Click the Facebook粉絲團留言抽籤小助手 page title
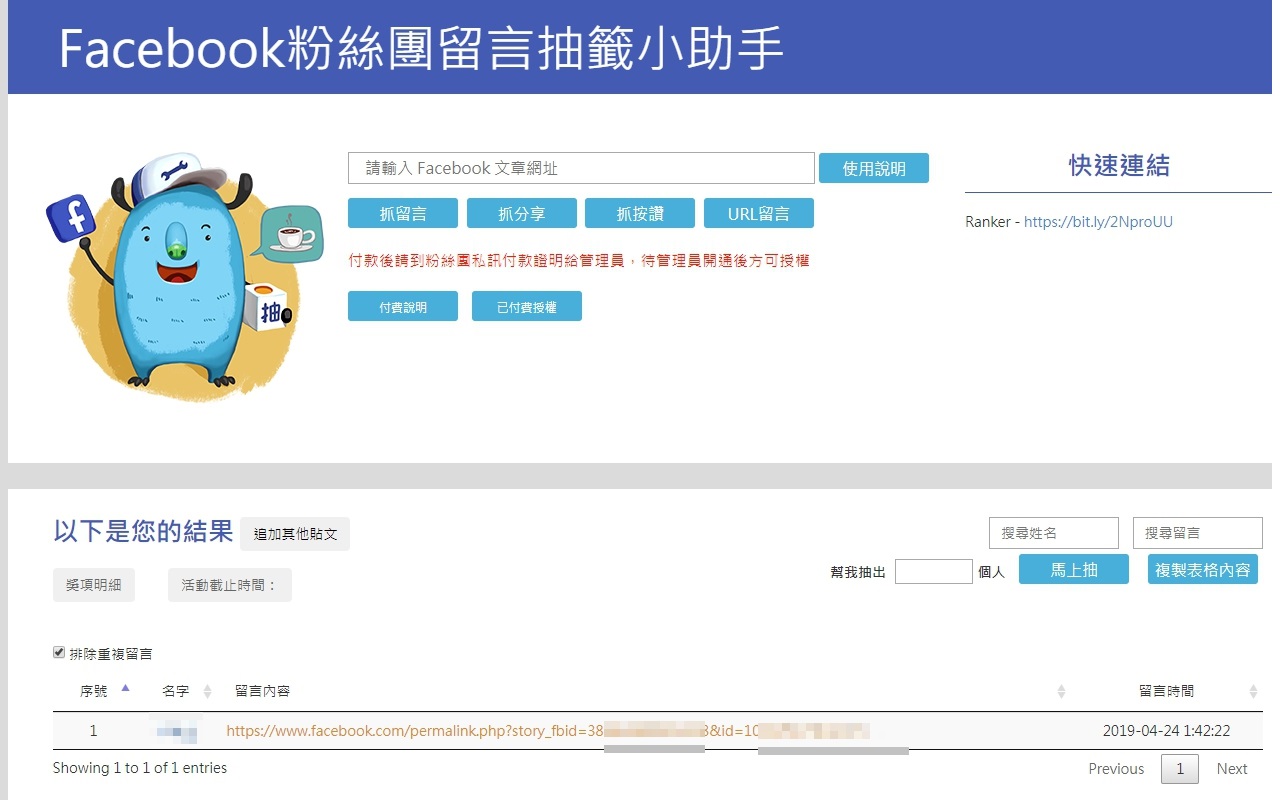Screen dimensions: 1280x800 coord(421,48)
